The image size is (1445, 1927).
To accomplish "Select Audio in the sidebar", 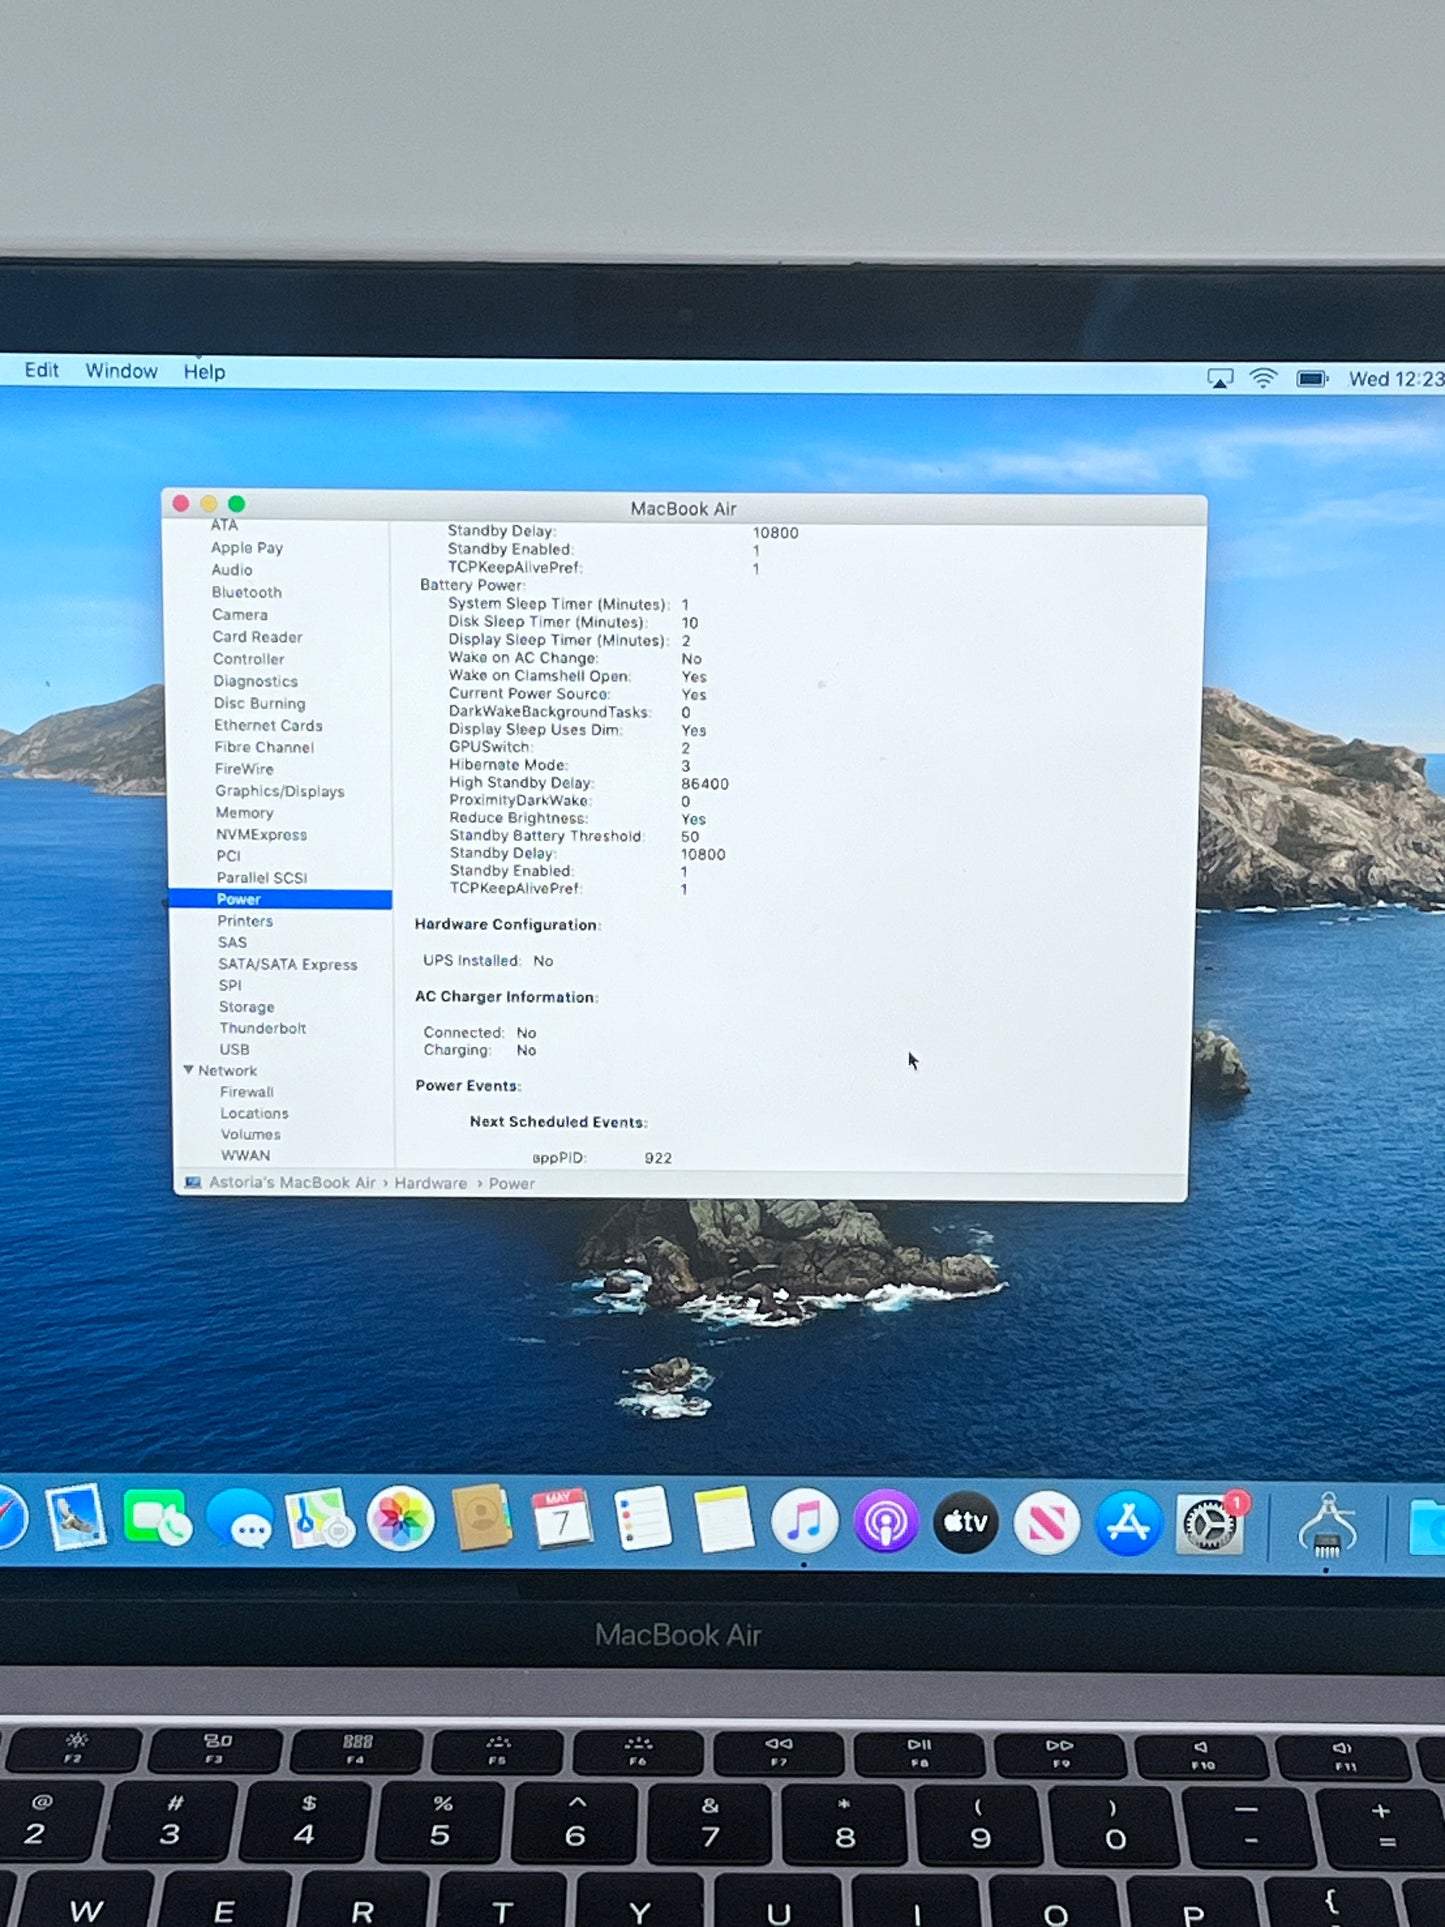I will pyautogui.click(x=232, y=570).
